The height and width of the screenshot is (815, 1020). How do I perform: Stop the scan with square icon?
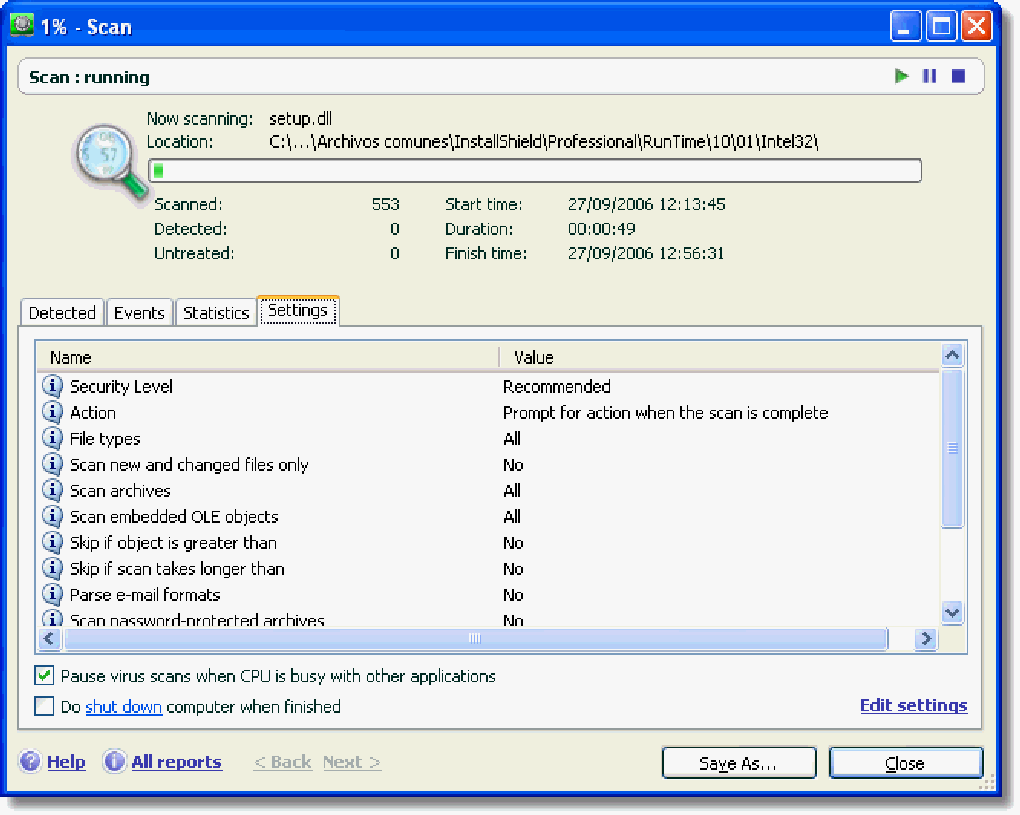pos(958,76)
